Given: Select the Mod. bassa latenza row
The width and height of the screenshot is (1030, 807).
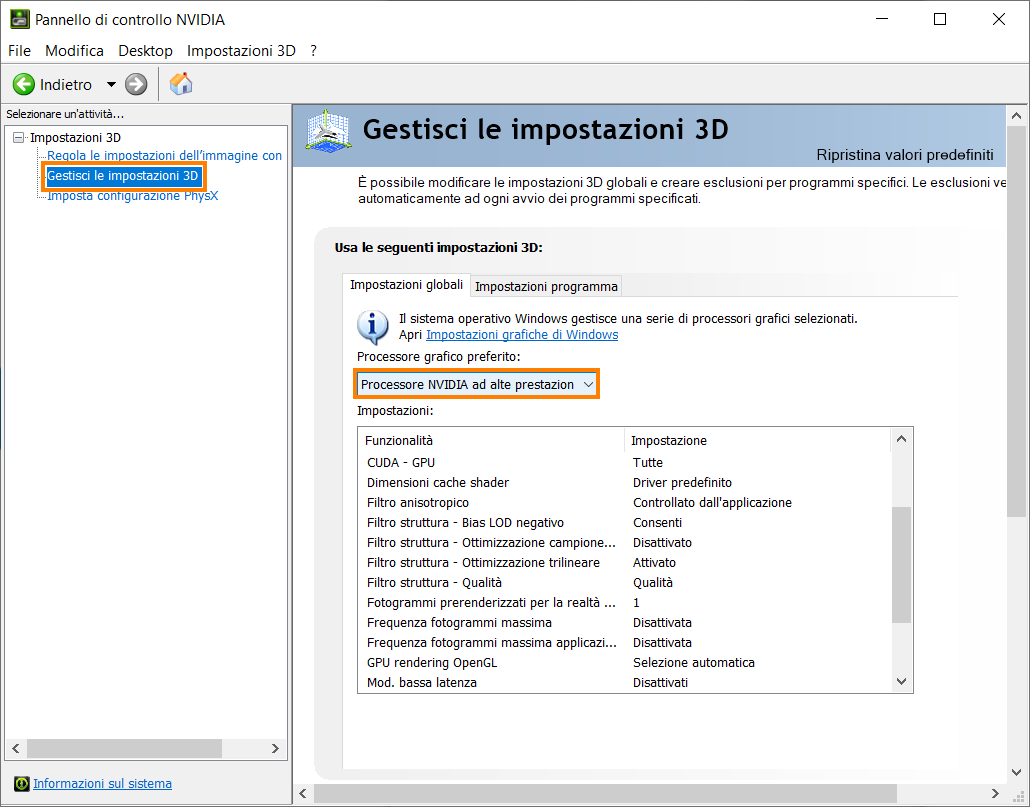Looking at the screenshot, I should [x=422, y=682].
